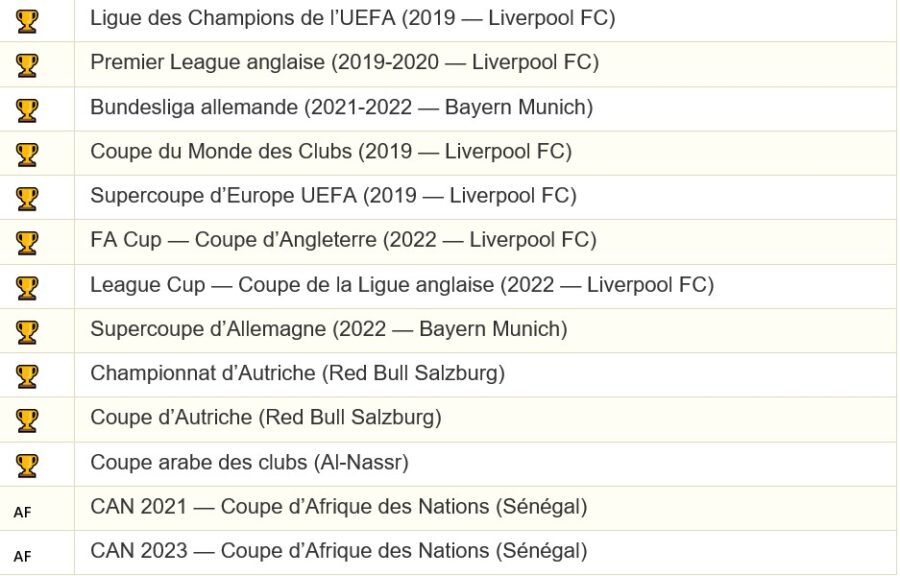This screenshot has width=900, height=576.
Task: Click the AF icon beside CAN 2021
Action: [x=22, y=511]
